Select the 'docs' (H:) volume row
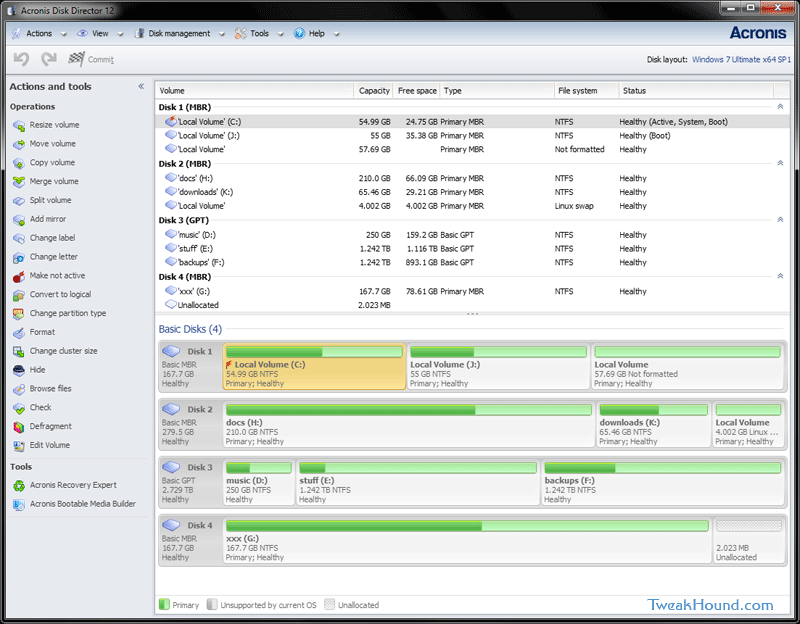This screenshot has width=800, height=624. click(472, 179)
